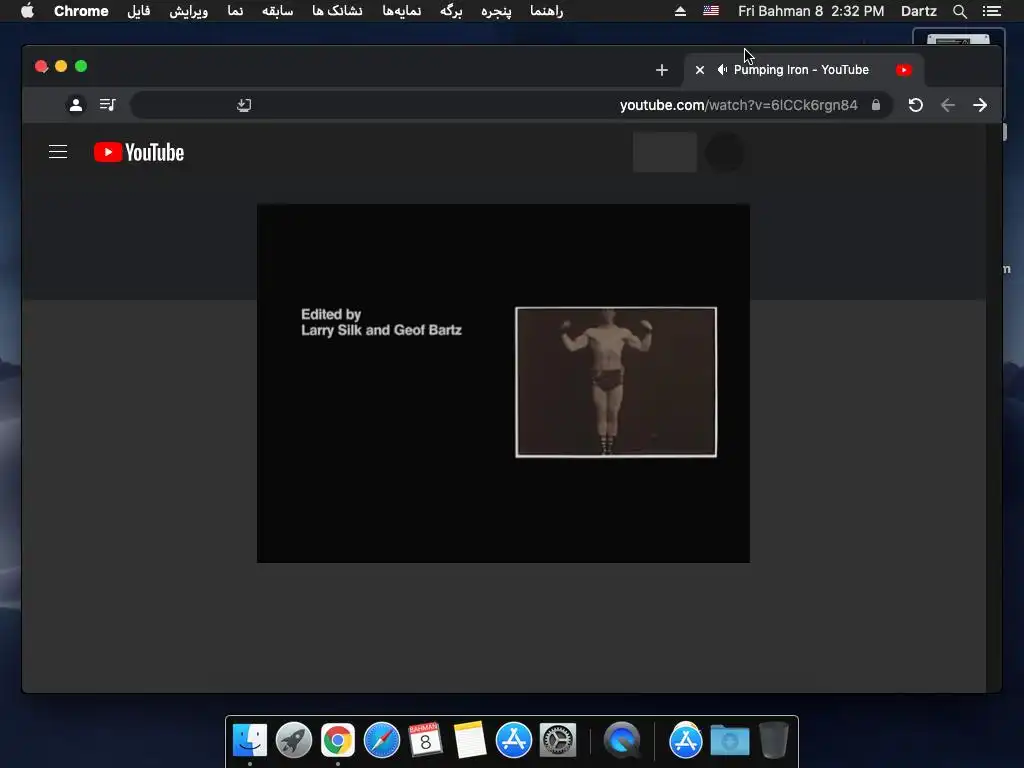Click the yellow minimize window button
1024x768 pixels.
tap(61, 66)
